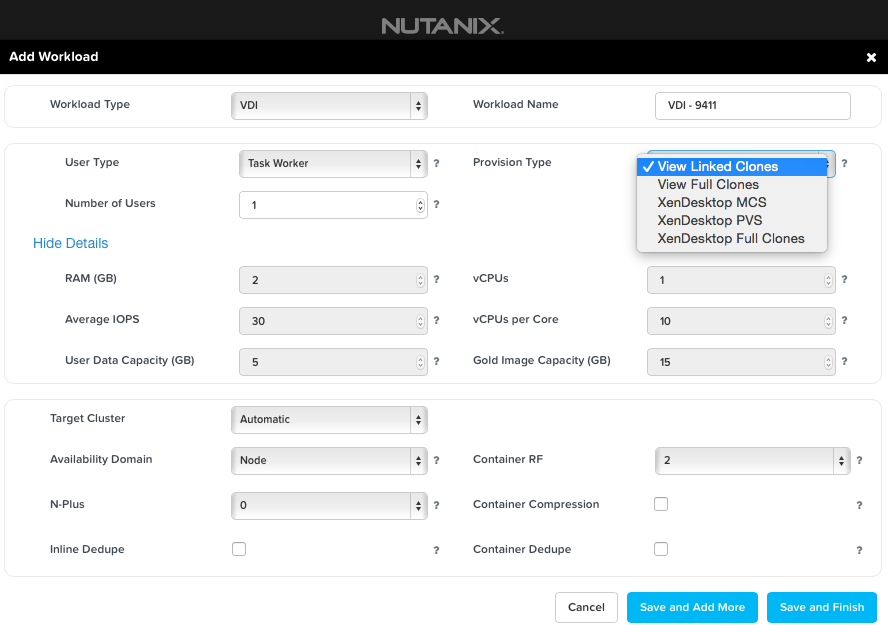Click the Hide Details link
Image resolution: width=888 pixels, height=625 pixels.
click(x=70, y=243)
